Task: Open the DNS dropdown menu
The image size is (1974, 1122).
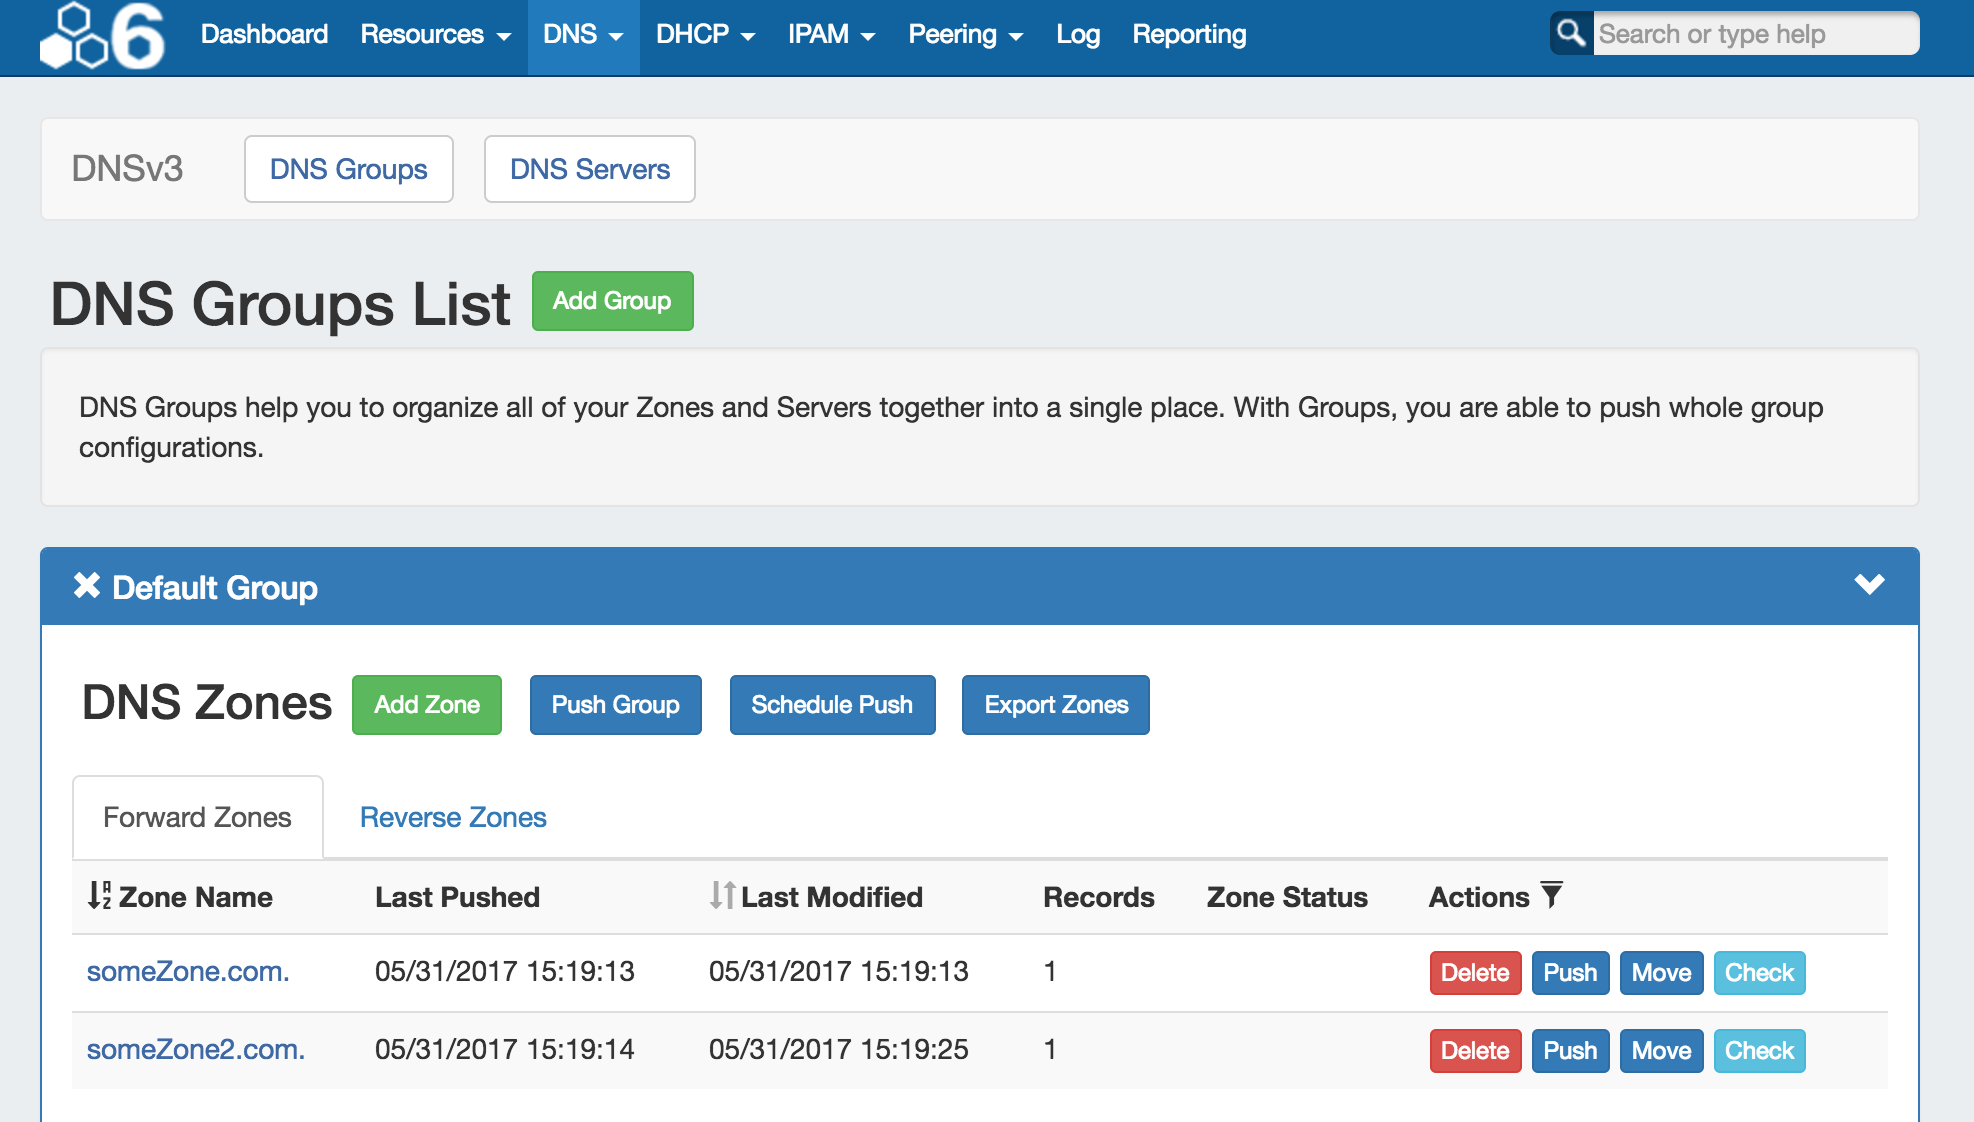Action: 583,35
